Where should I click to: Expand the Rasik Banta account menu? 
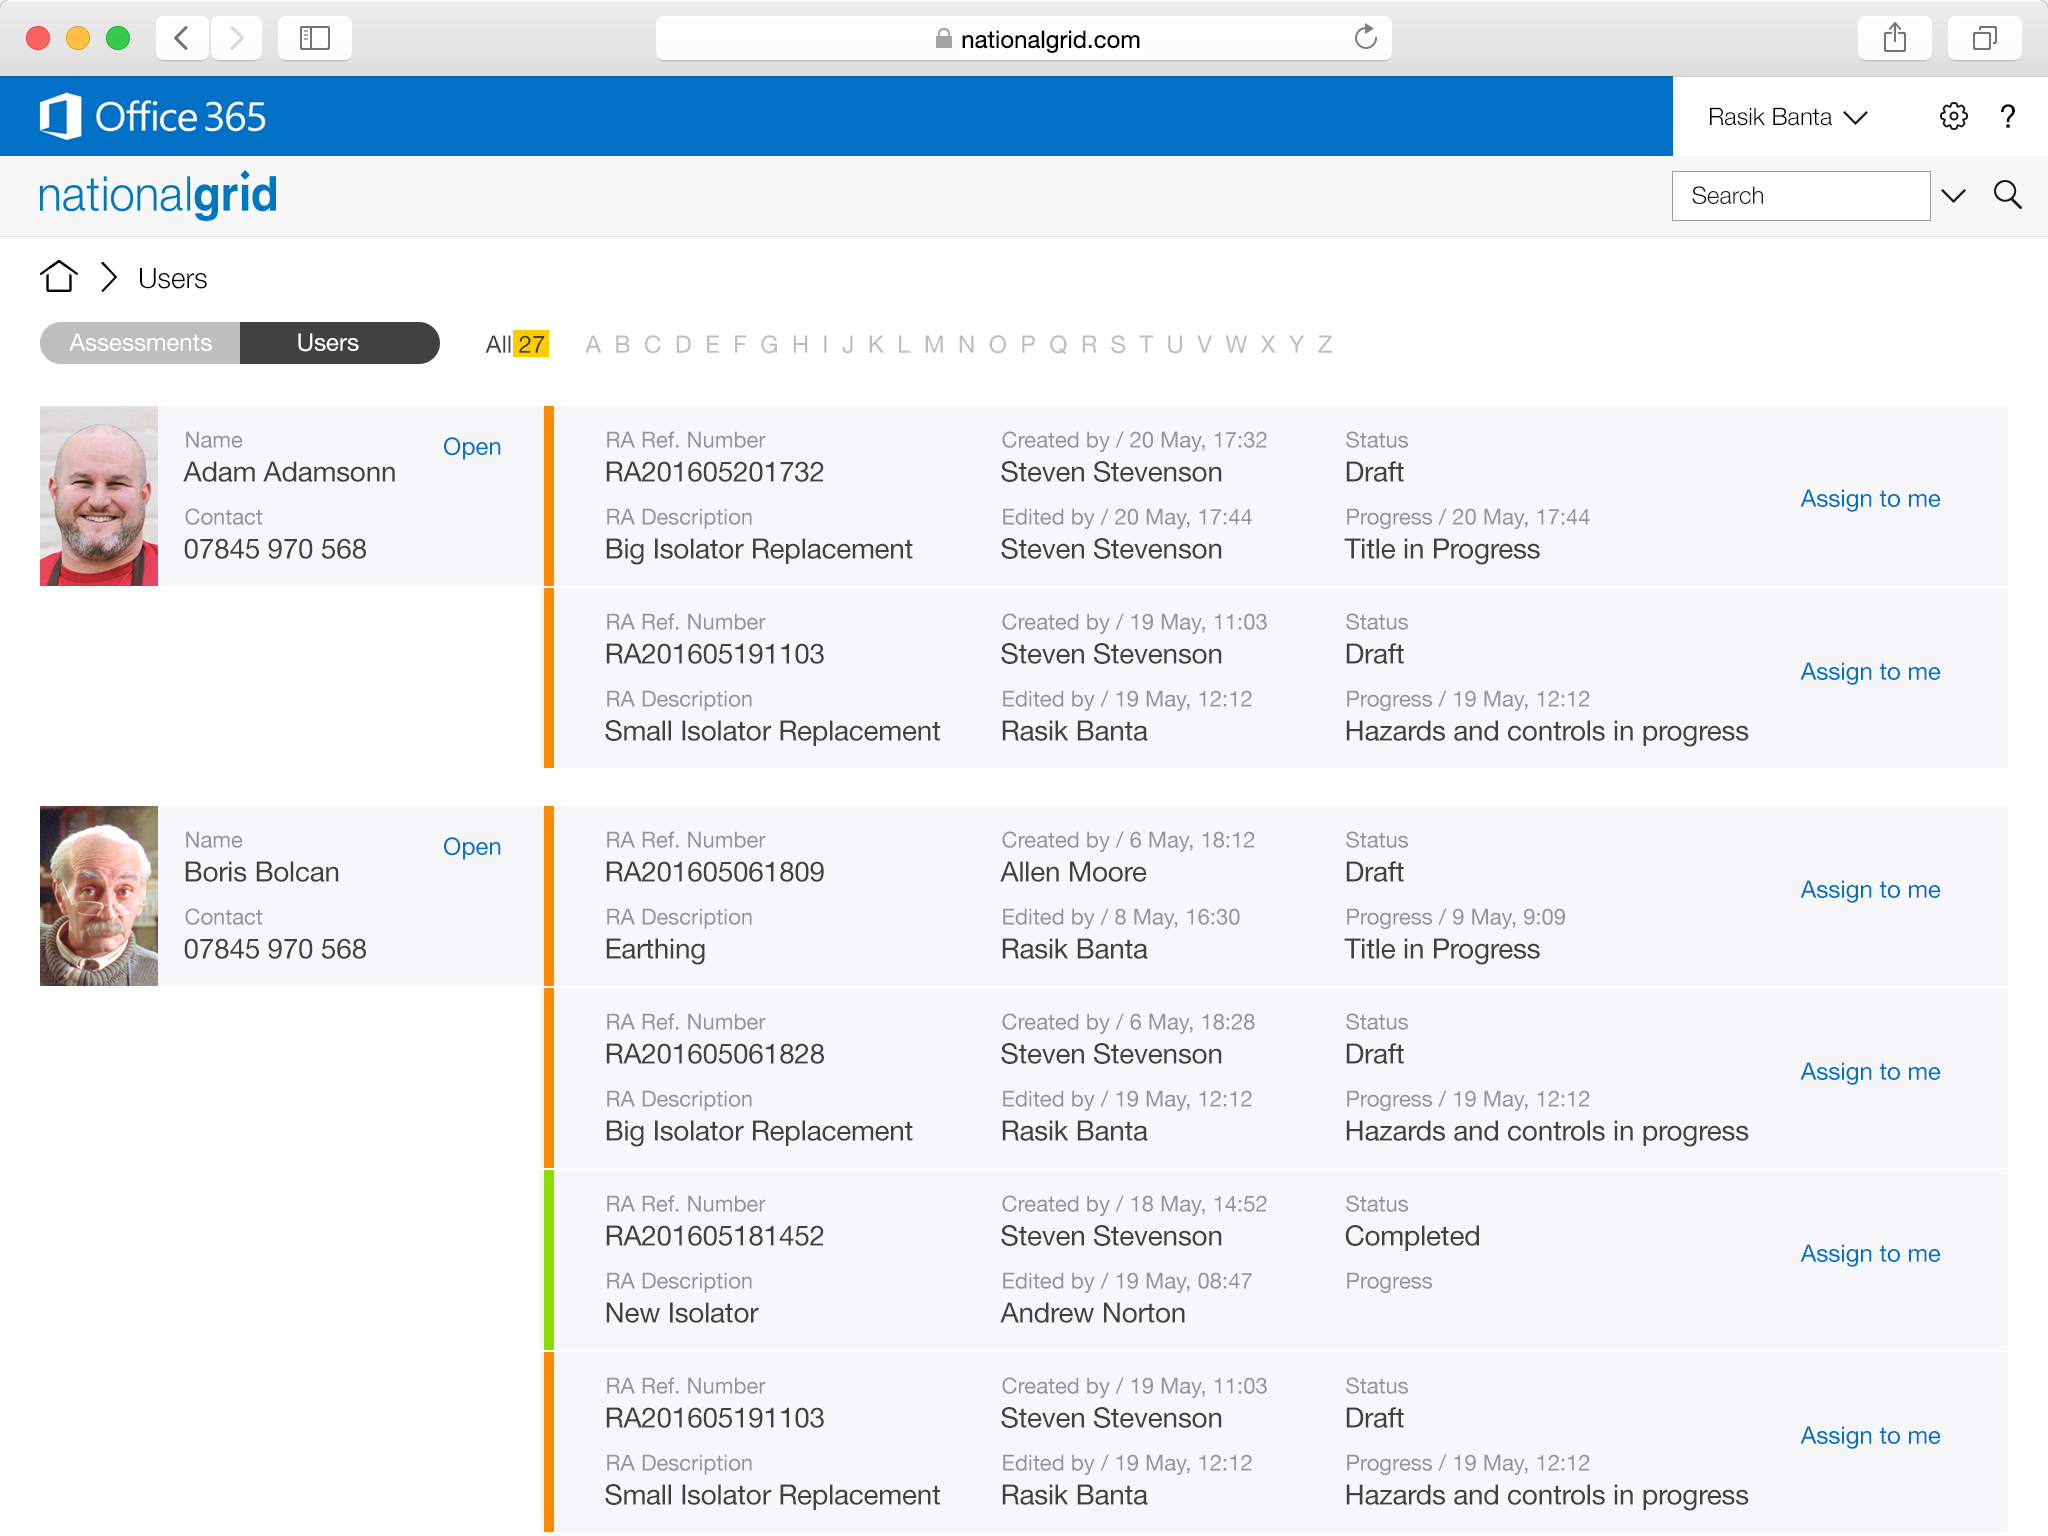click(x=1786, y=117)
